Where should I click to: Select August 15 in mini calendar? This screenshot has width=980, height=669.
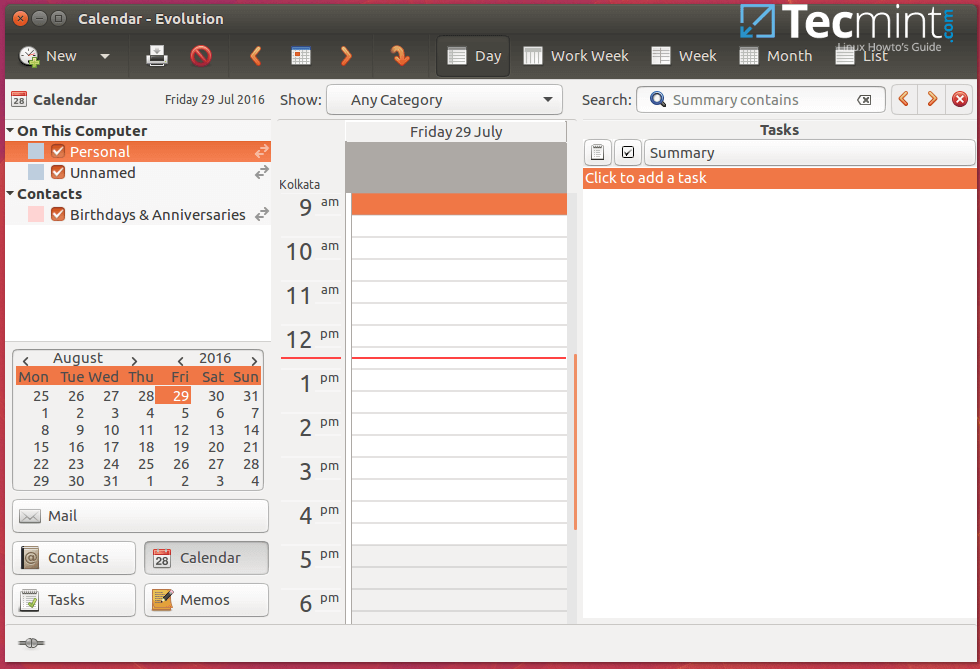pyautogui.click(x=41, y=447)
